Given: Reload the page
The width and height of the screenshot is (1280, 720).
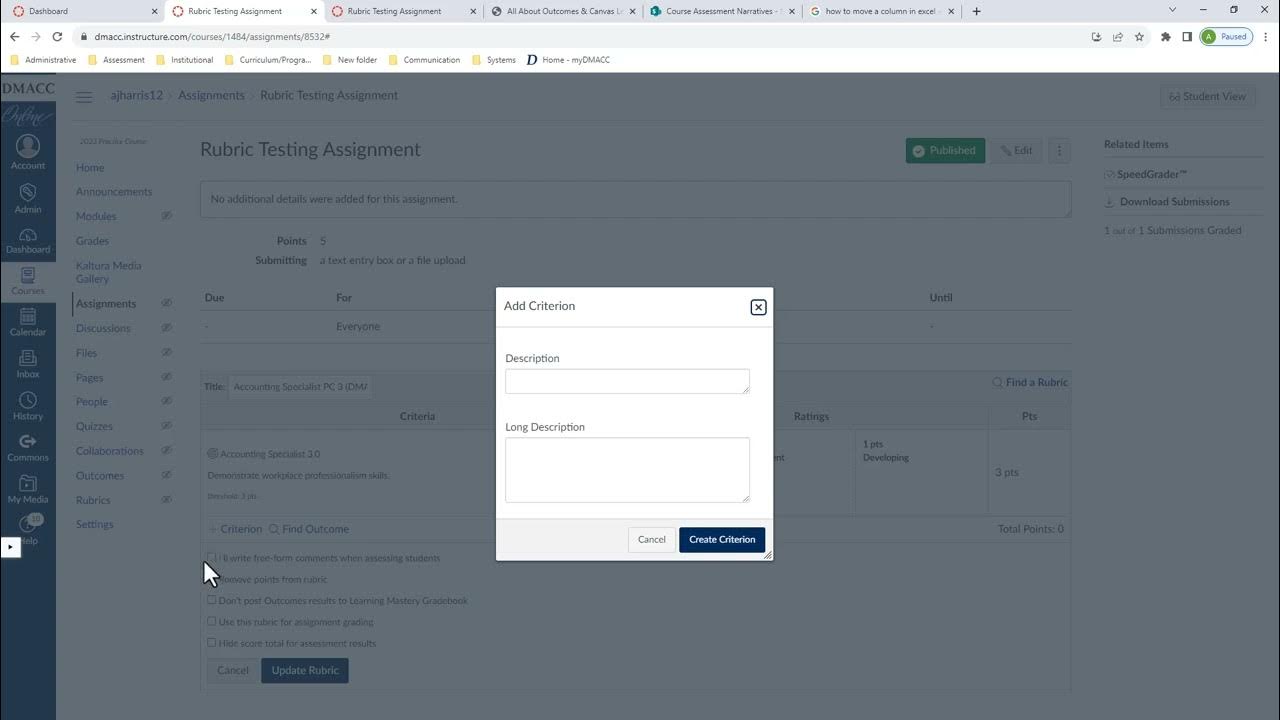Looking at the screenshot, I should (x=57, y=37).
